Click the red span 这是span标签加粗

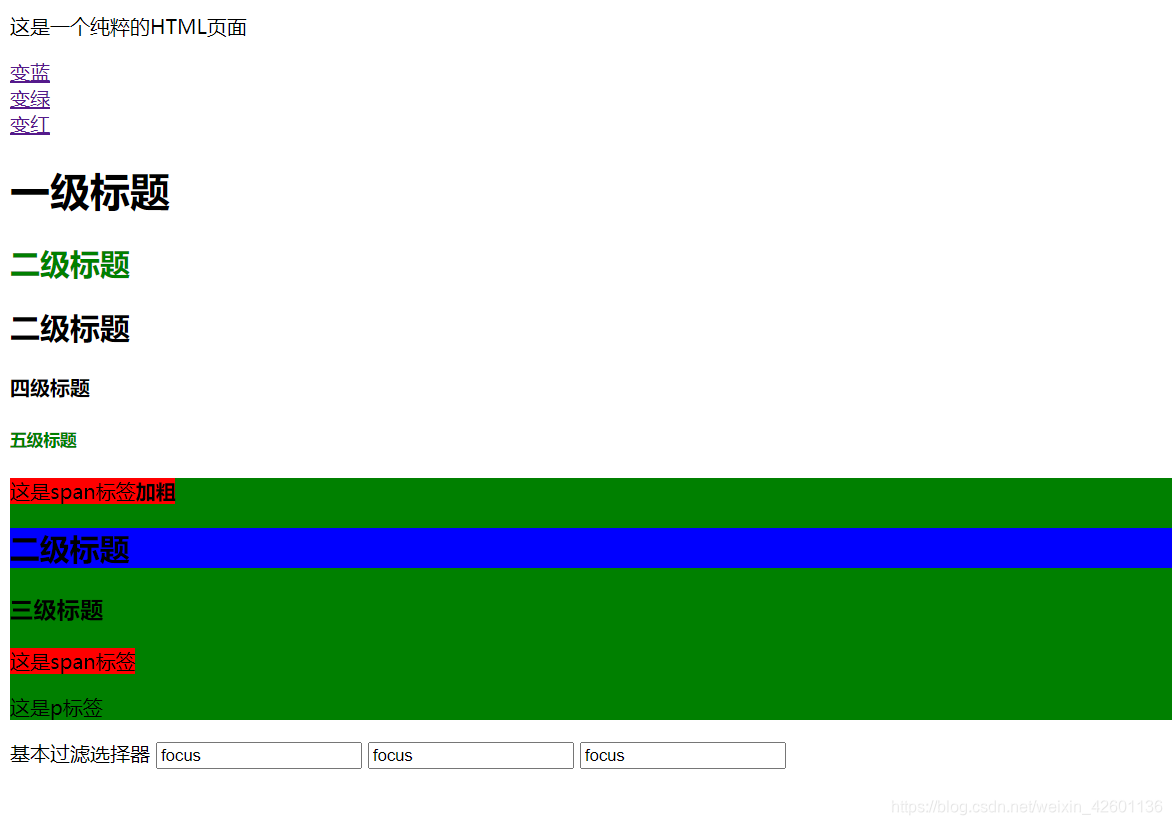(x=92, y=492)
